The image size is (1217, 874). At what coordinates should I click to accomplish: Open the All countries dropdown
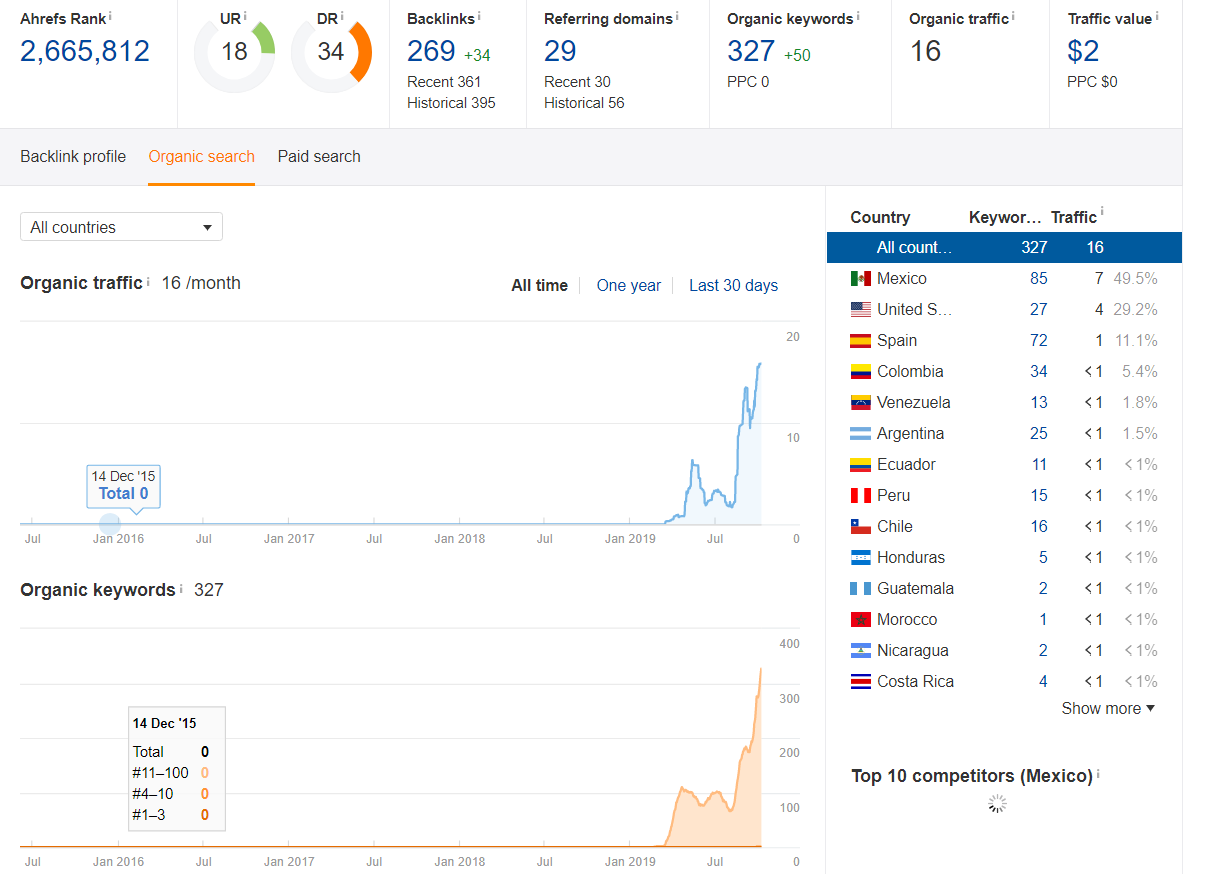pyautogui.click(x=121, y=227)
